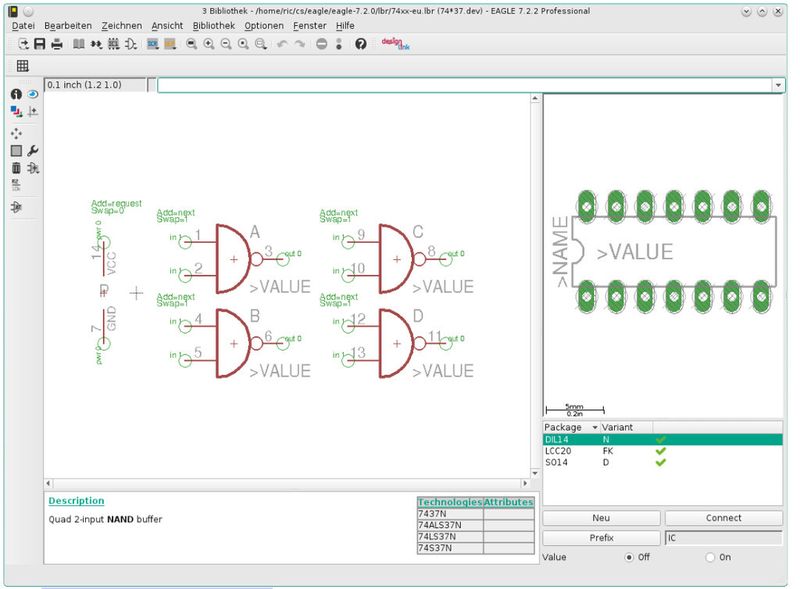800x589 pixels.
Task: Undo the last action
Action: pos(282,44)
